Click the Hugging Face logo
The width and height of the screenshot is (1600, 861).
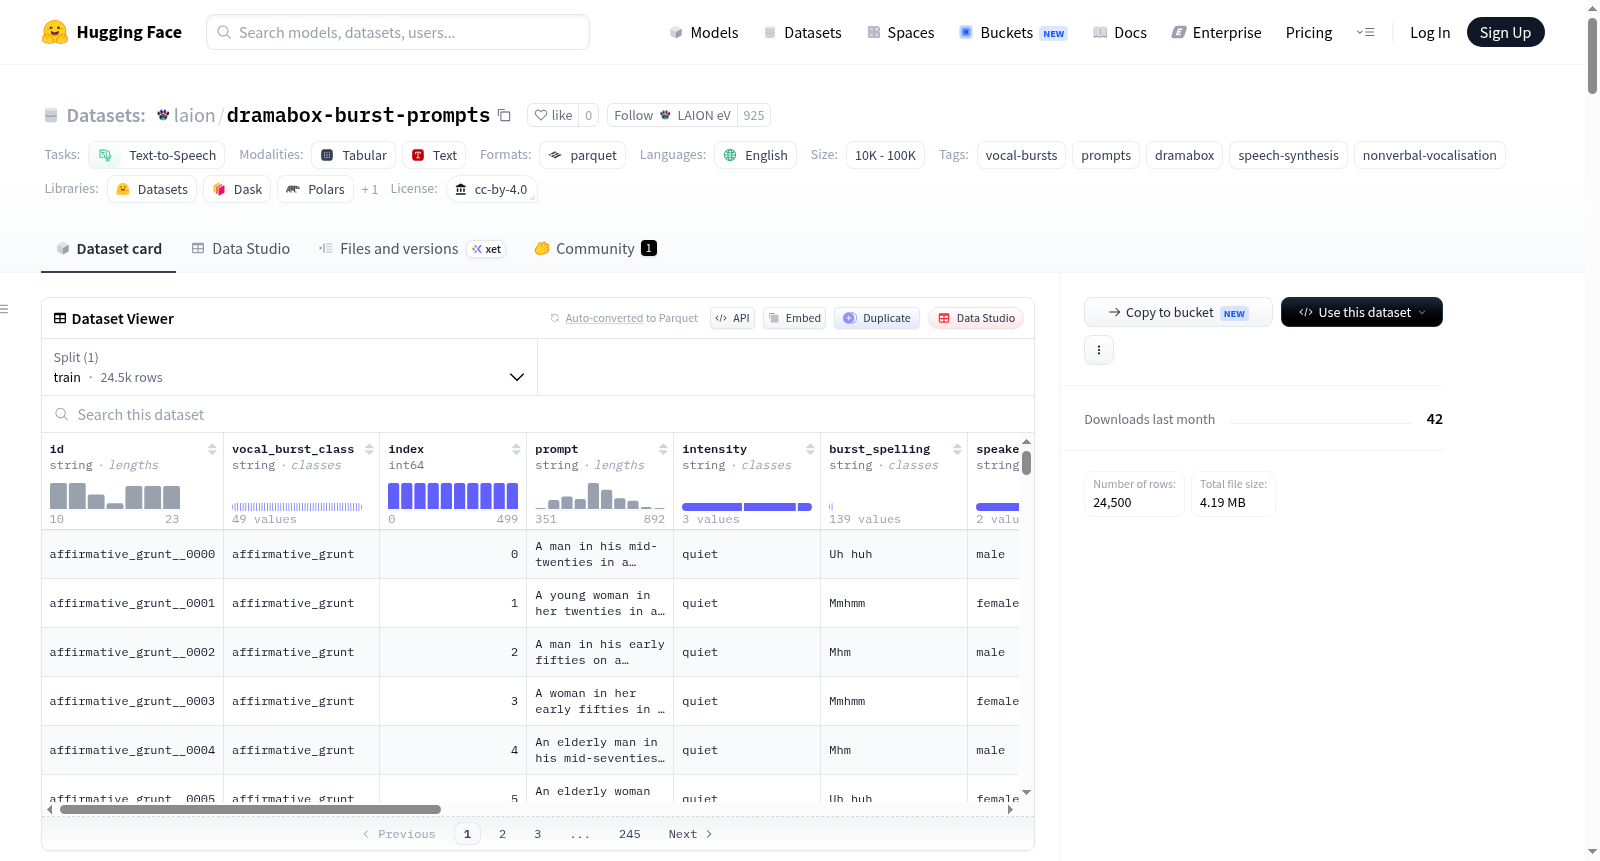[111, 32]
